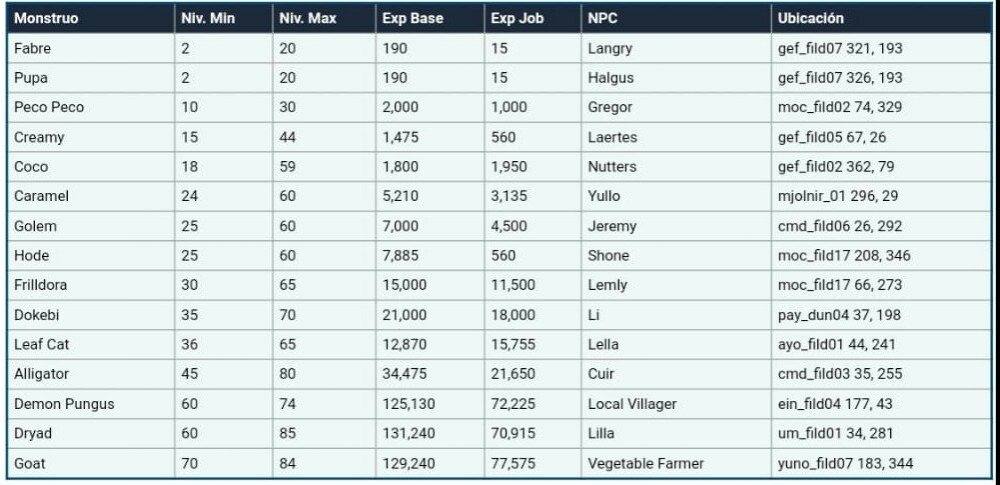
Task: Click the Demon Pungus cell
Action: tap(64, 404)
